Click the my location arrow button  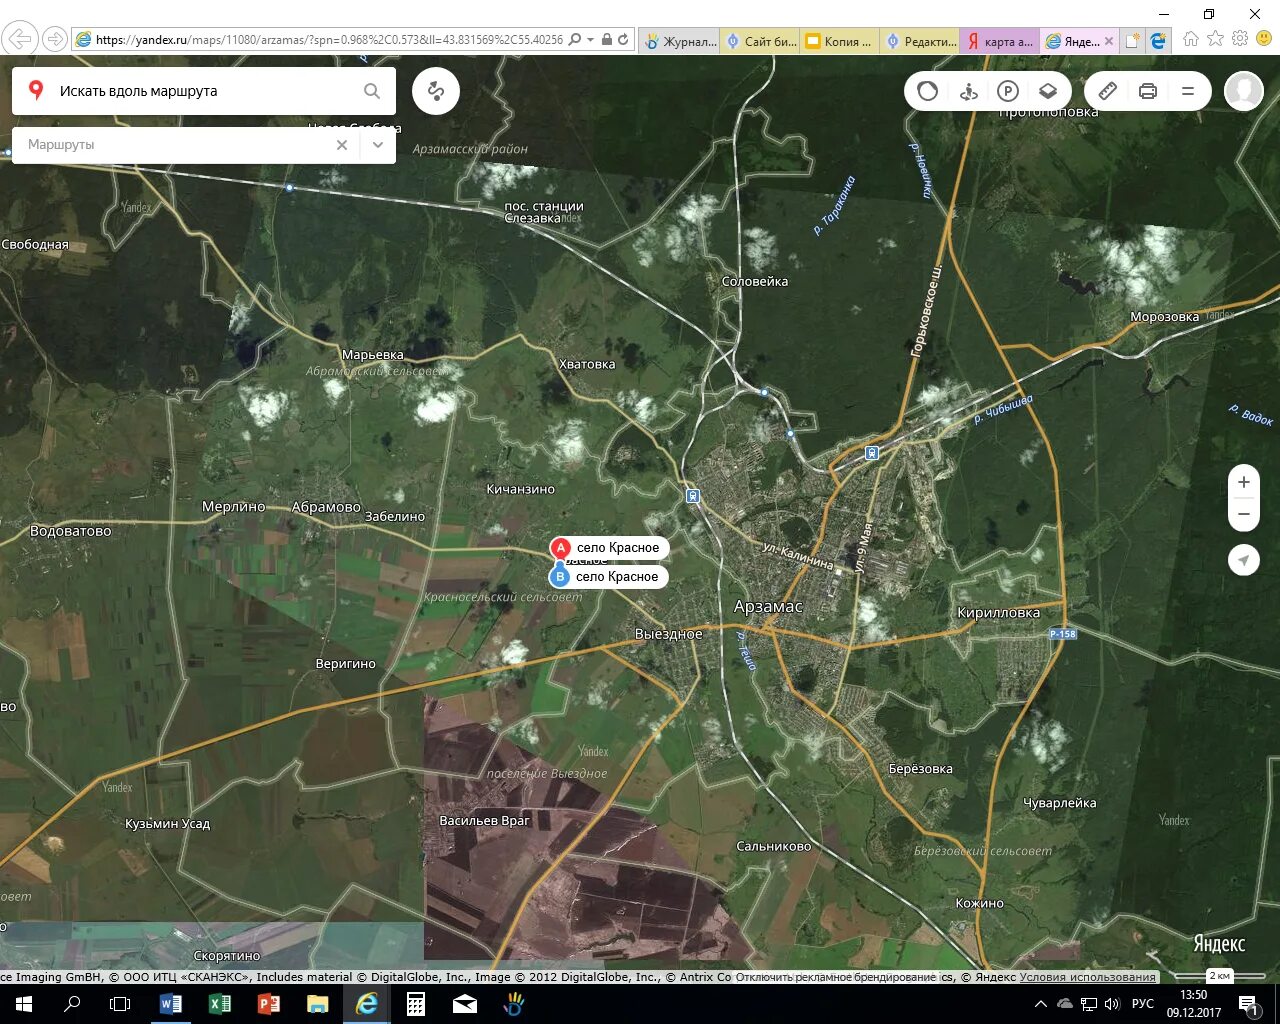(1244, 560)
